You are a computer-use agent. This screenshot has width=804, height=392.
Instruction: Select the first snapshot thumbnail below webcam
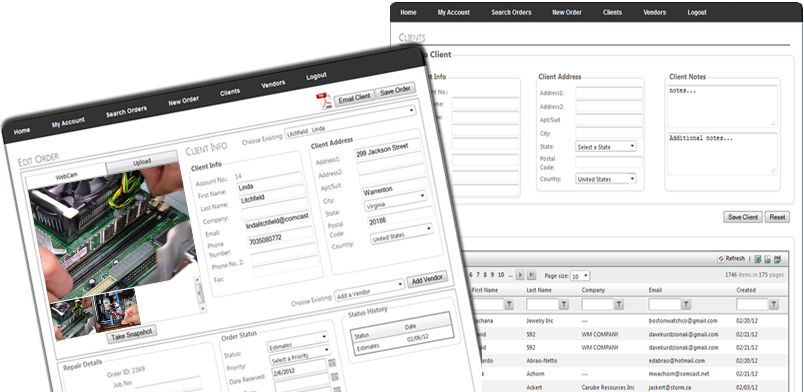(x=71, y=319)
